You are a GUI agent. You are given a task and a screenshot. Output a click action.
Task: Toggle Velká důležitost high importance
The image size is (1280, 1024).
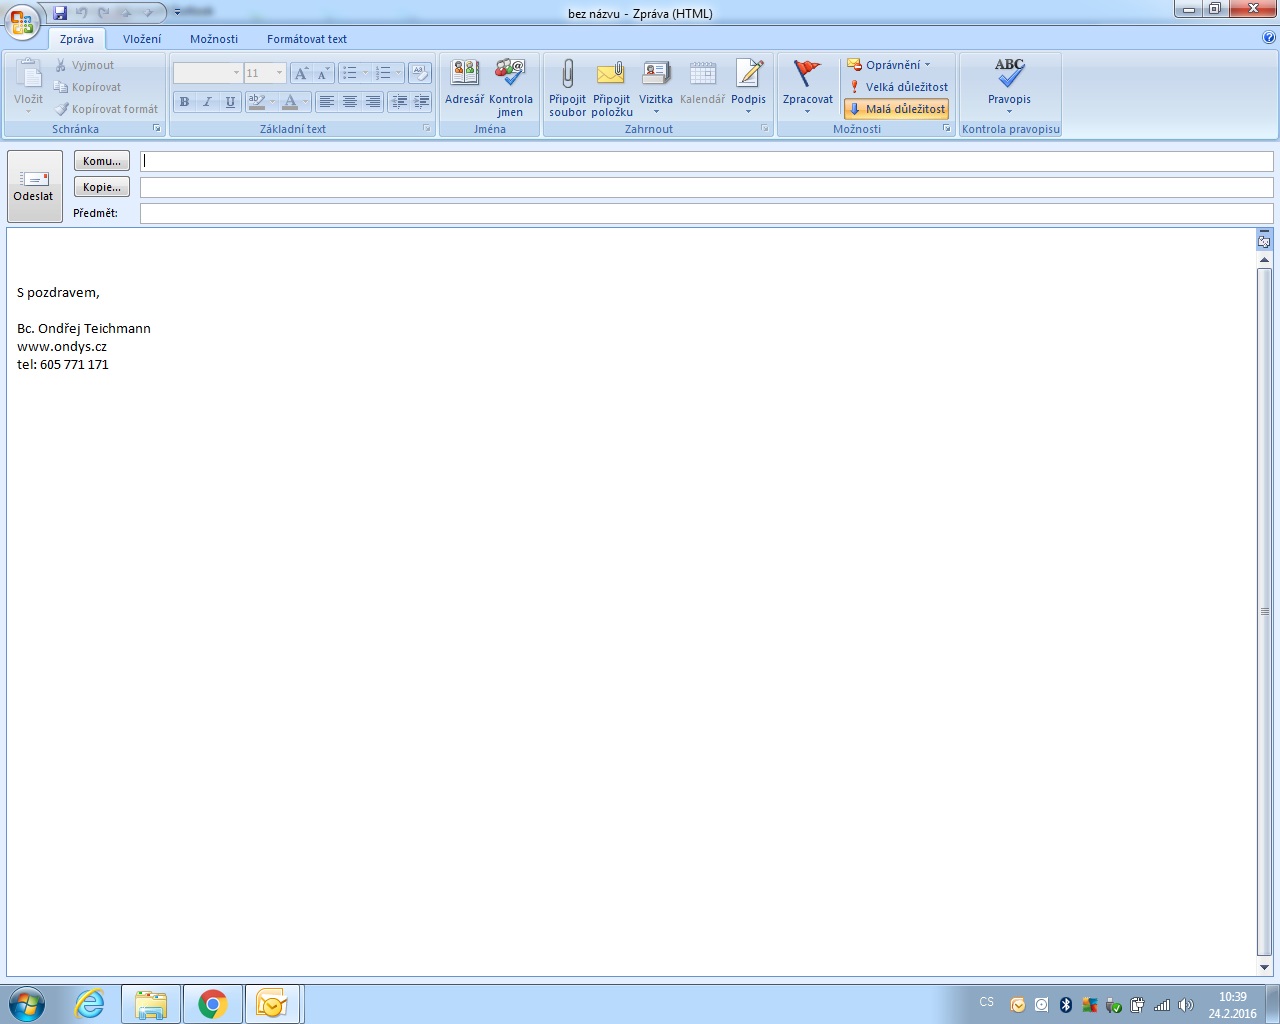point(897,87)
